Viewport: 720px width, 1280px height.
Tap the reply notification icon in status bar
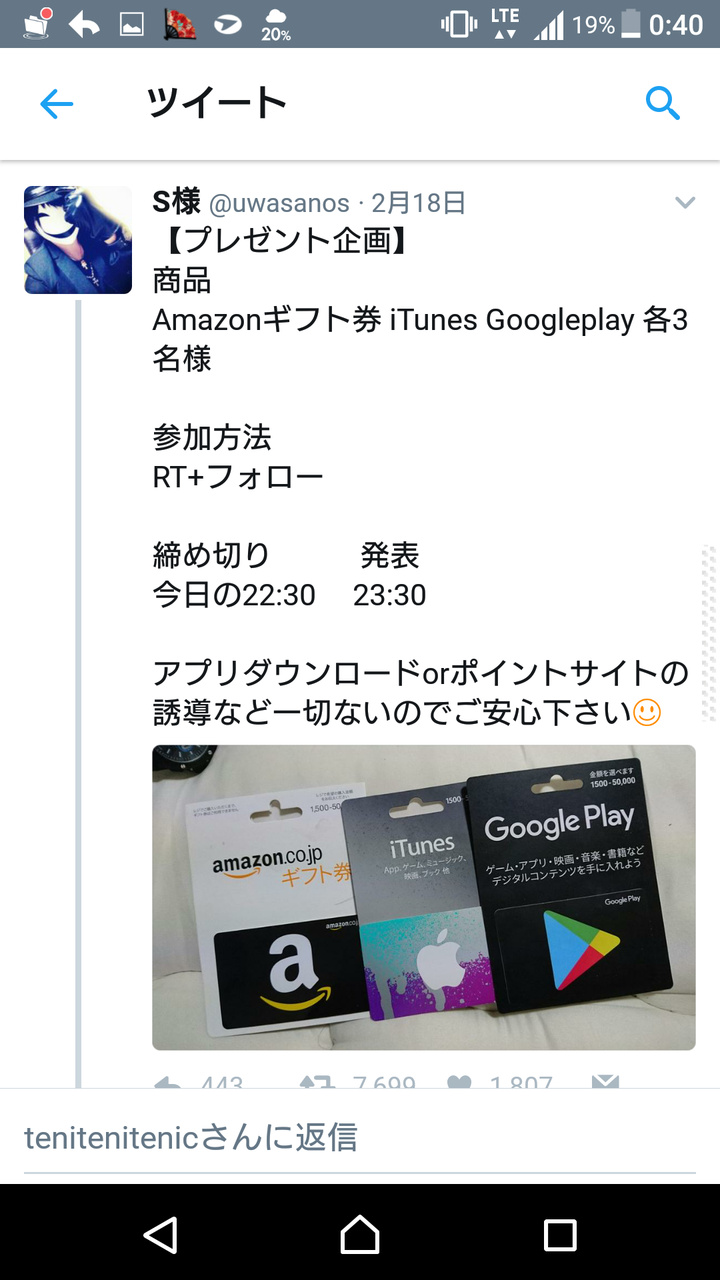(x=84, y=24)
